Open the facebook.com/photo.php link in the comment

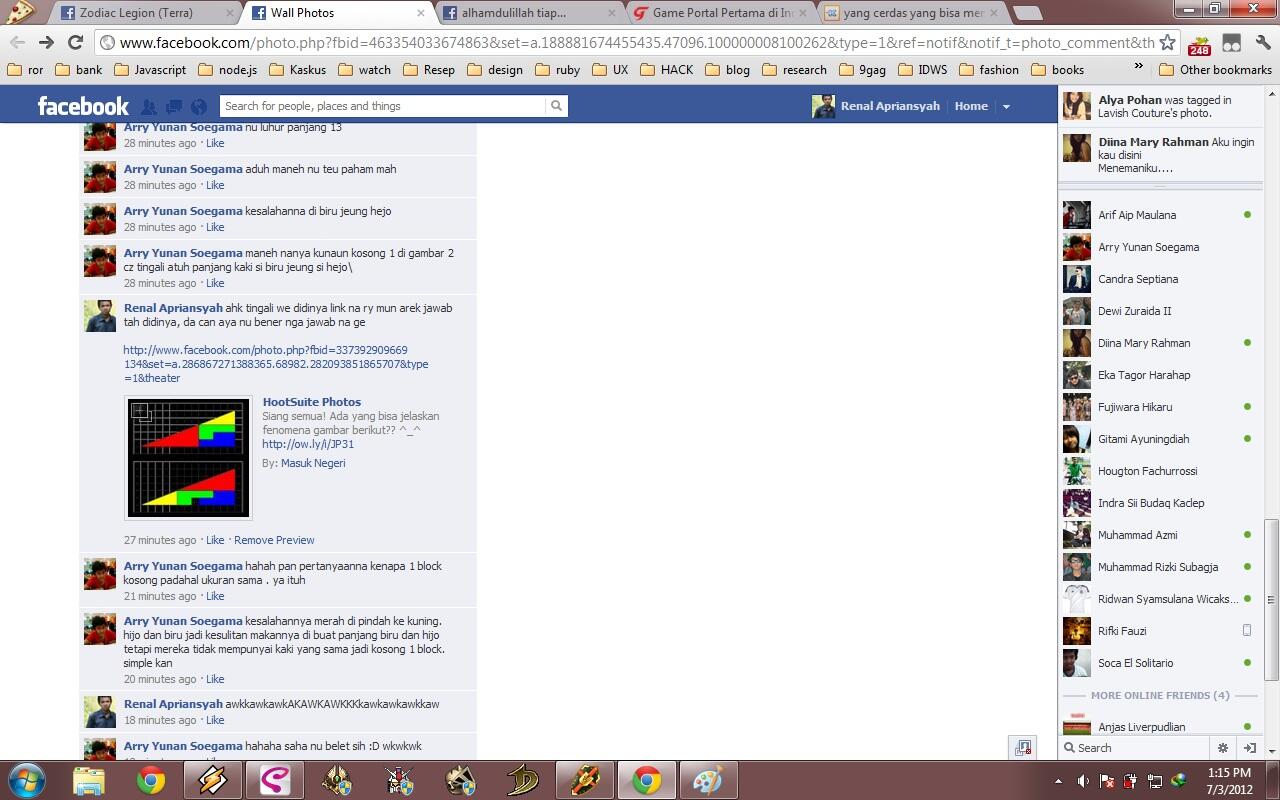pos(276,364)
